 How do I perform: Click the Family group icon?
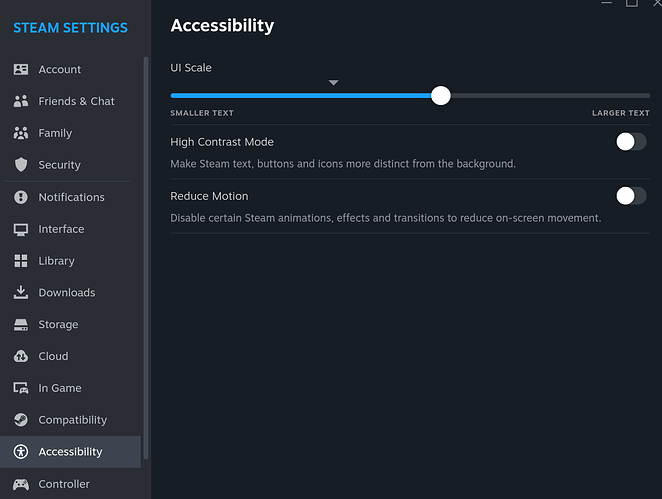20,133
